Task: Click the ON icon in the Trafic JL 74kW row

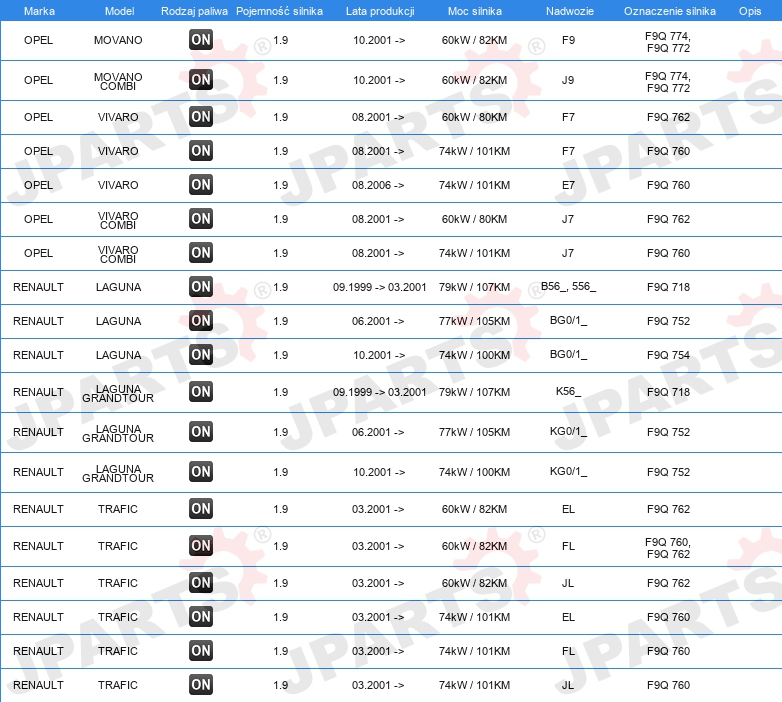Action: 201,685
